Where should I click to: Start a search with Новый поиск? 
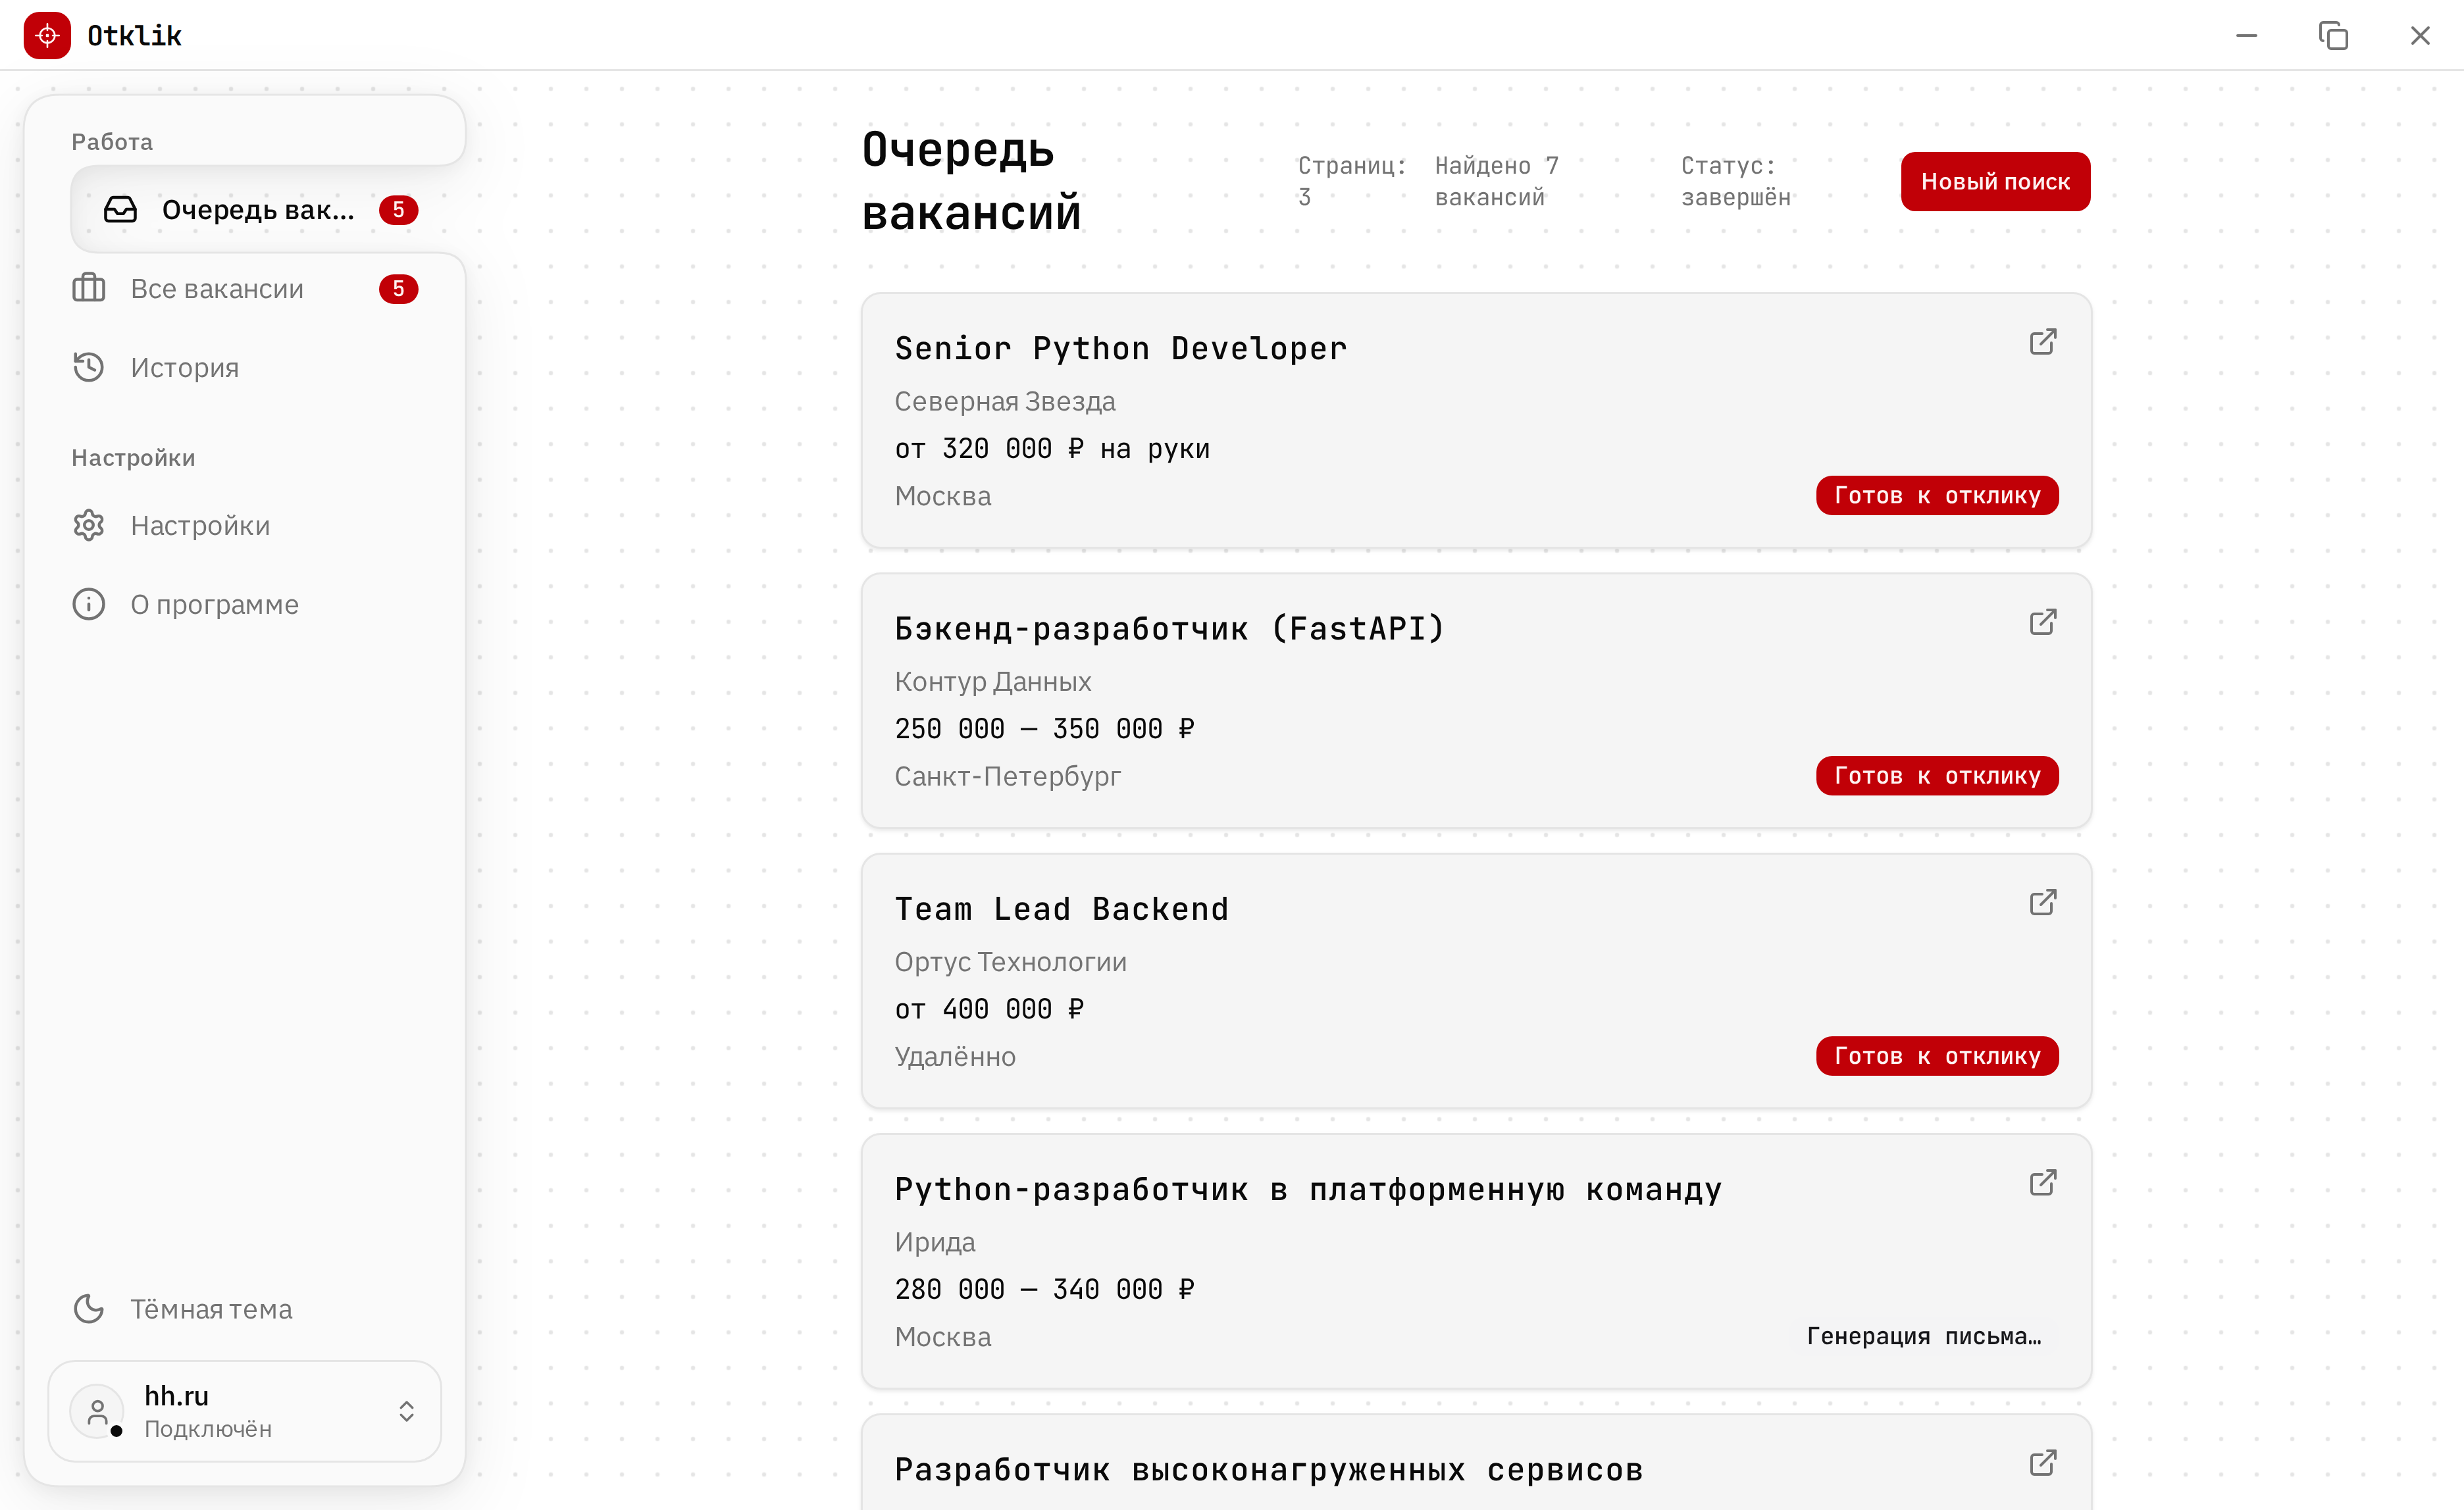coord(1995,182)
